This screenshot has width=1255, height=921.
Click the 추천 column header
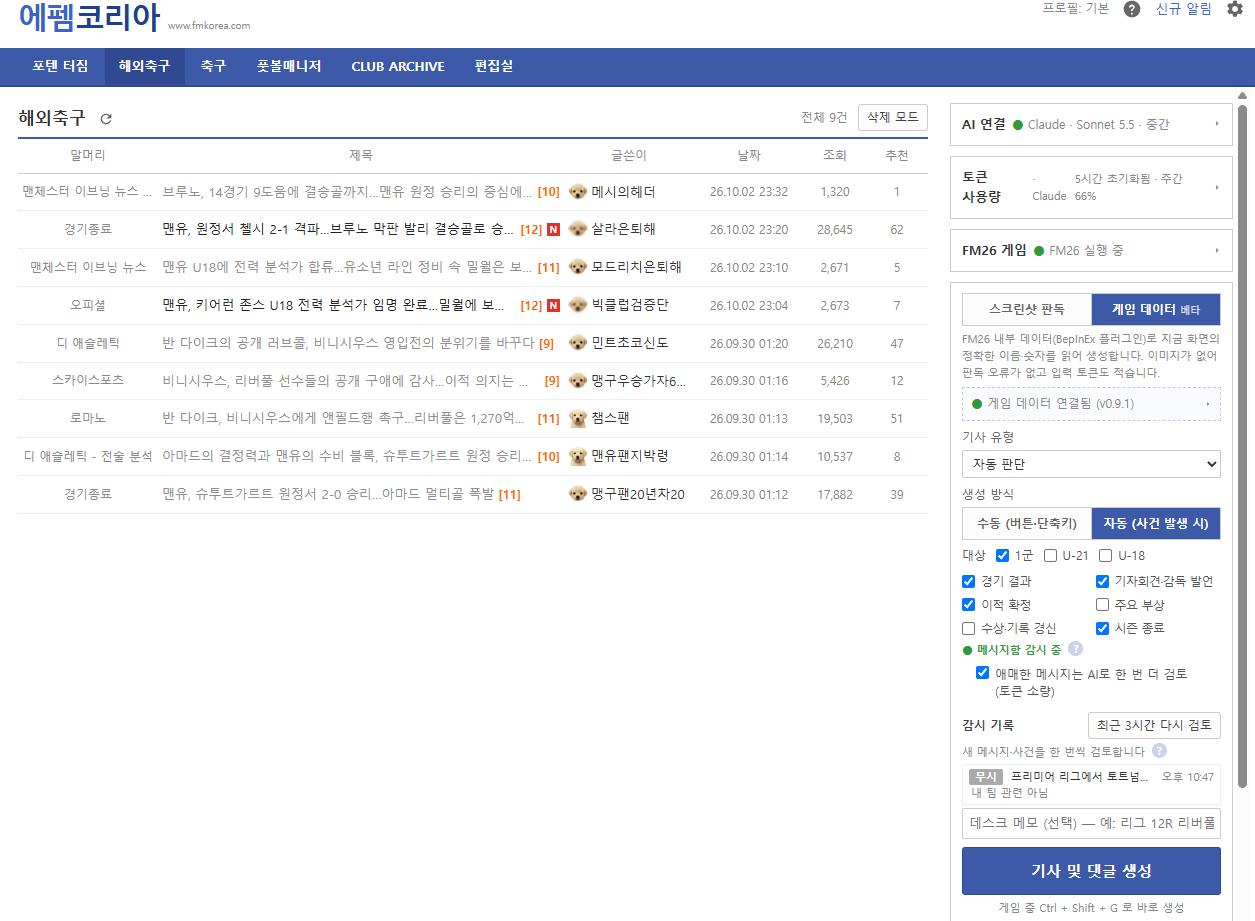pyautogui.click(x=896, y=156)
